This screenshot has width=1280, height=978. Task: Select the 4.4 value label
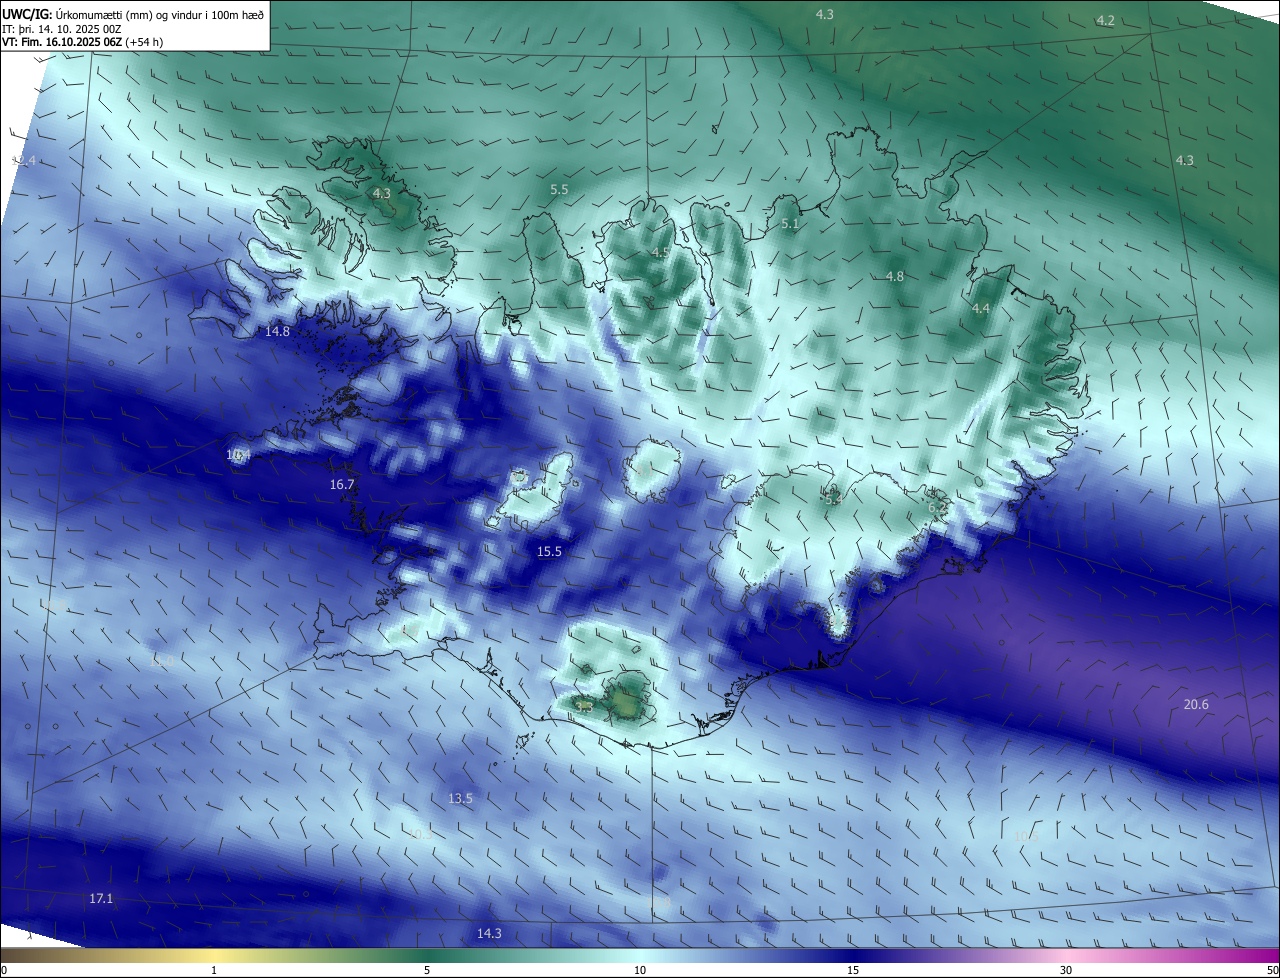pyautogui.click(x=981, y=309)
